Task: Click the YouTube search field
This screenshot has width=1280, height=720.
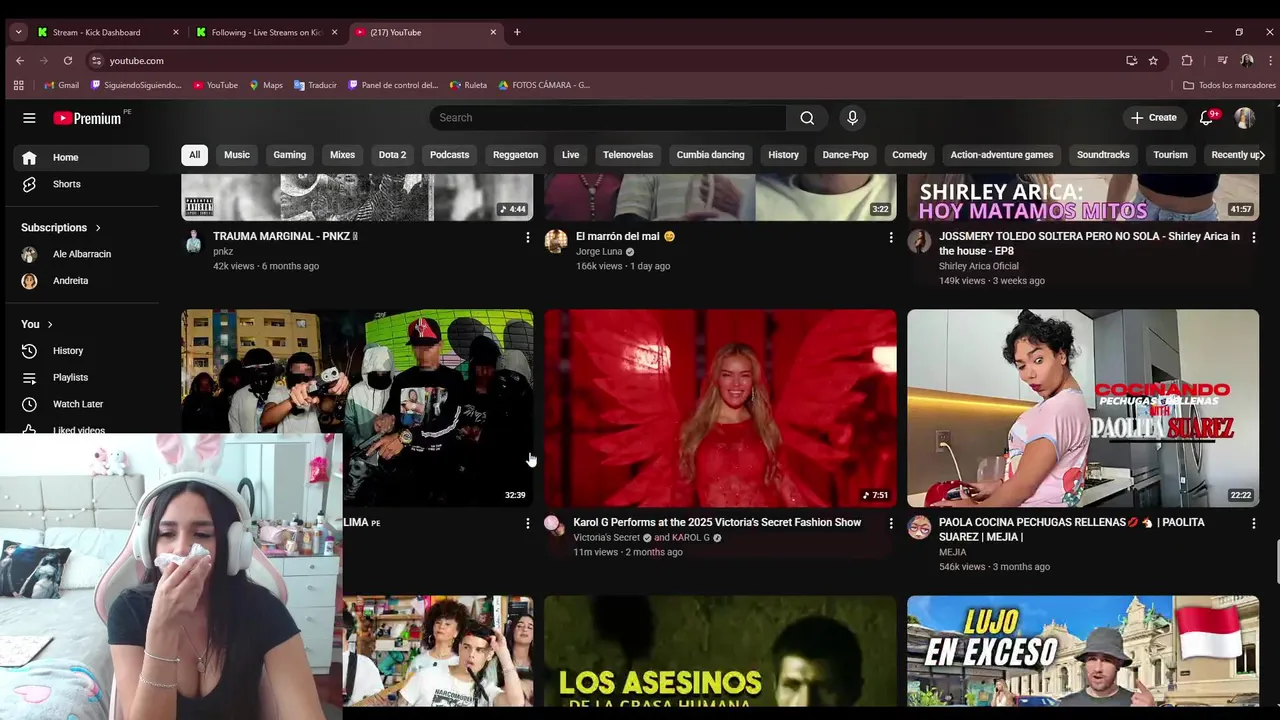Action: pos(608,118)
